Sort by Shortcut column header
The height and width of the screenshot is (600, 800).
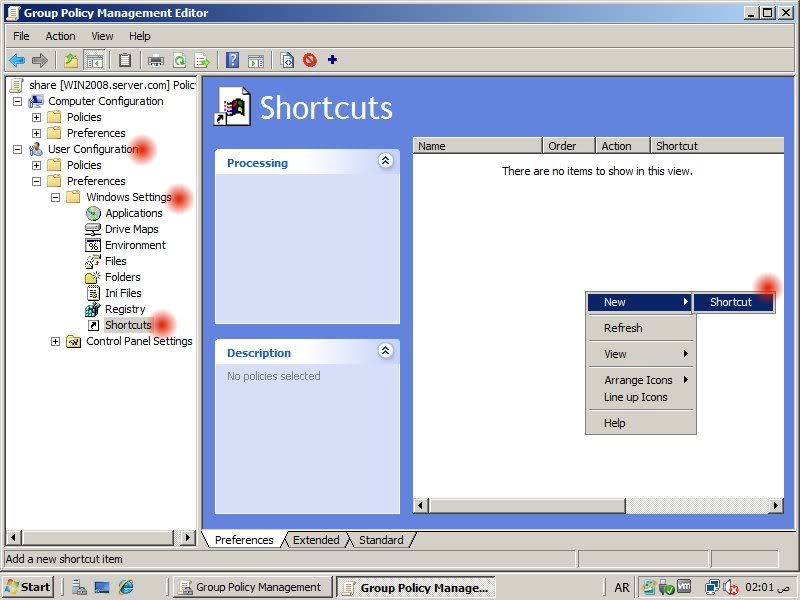(x=717, y=146)
